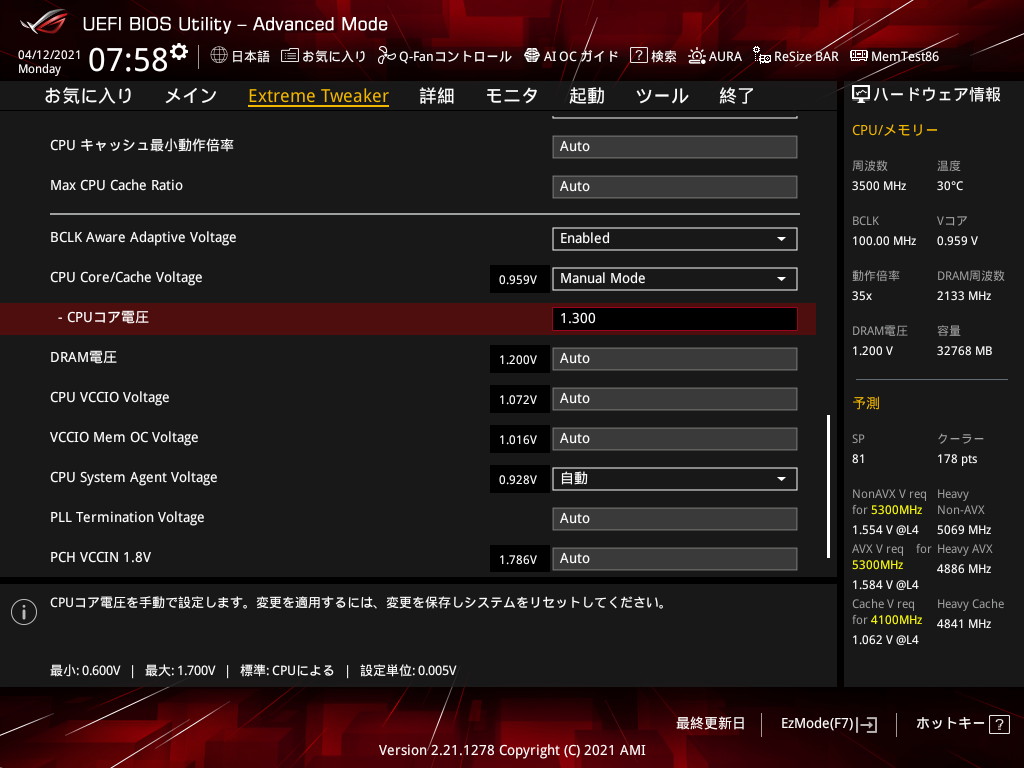Image resolution: width=1024 pixels, height=768 pixels.
Task: Click the 07:58 clock display
Action: coord(128,59)
